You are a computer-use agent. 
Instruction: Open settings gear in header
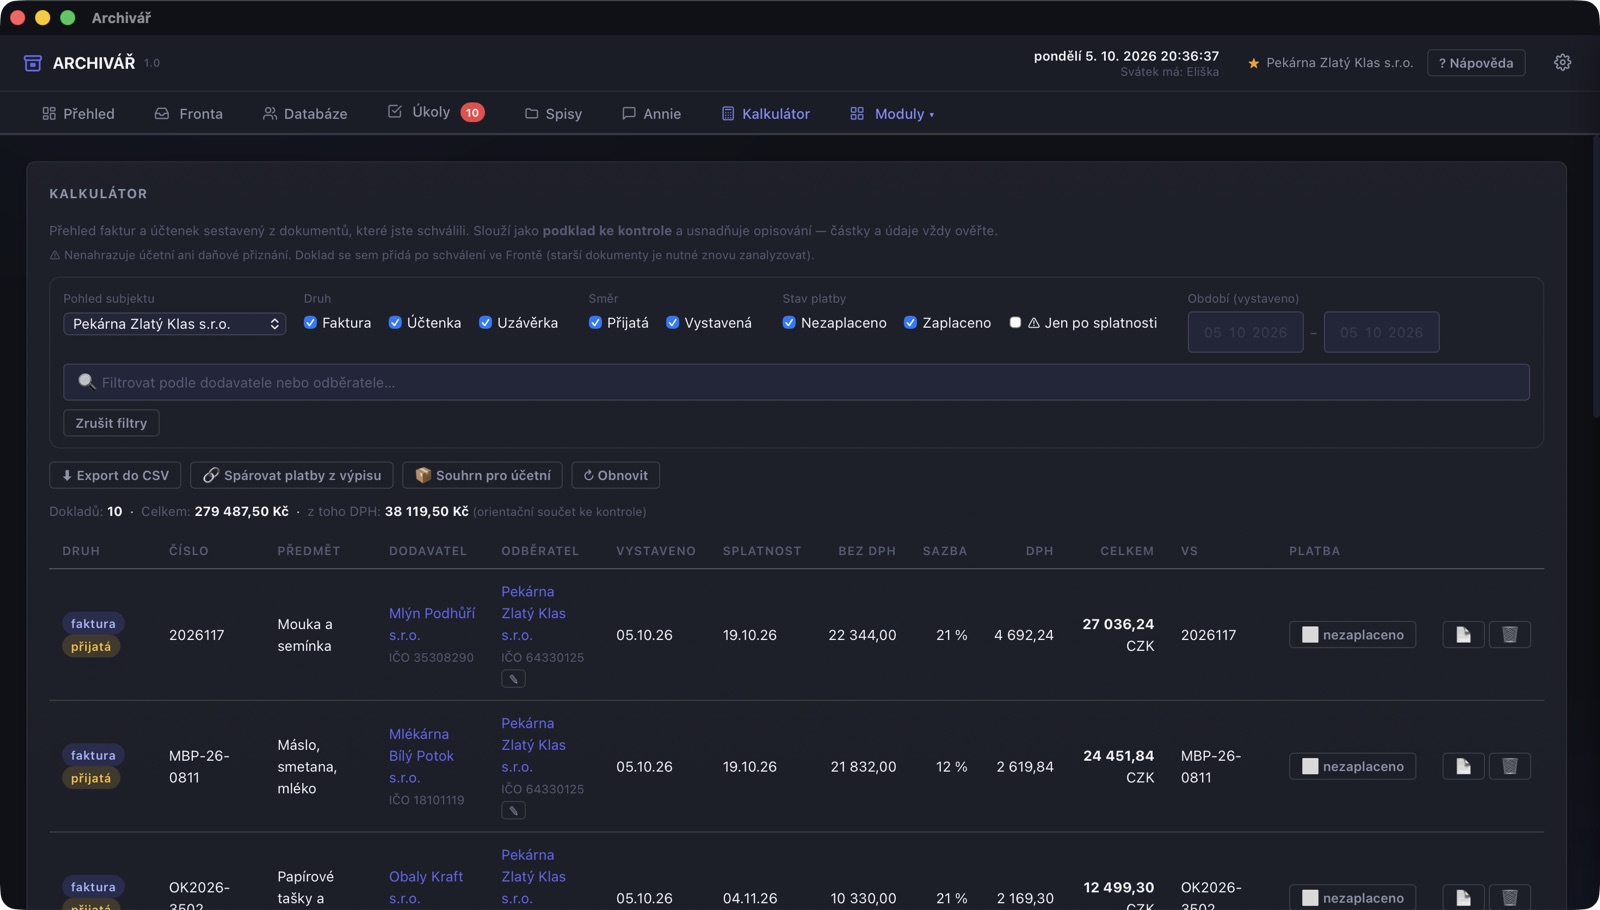1562,62
